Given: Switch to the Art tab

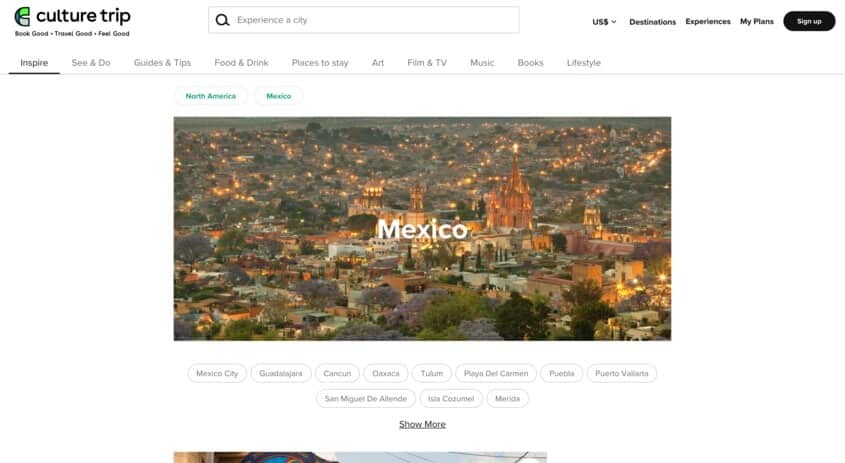Looking at the screenshot, I should [x=378, y=63].
